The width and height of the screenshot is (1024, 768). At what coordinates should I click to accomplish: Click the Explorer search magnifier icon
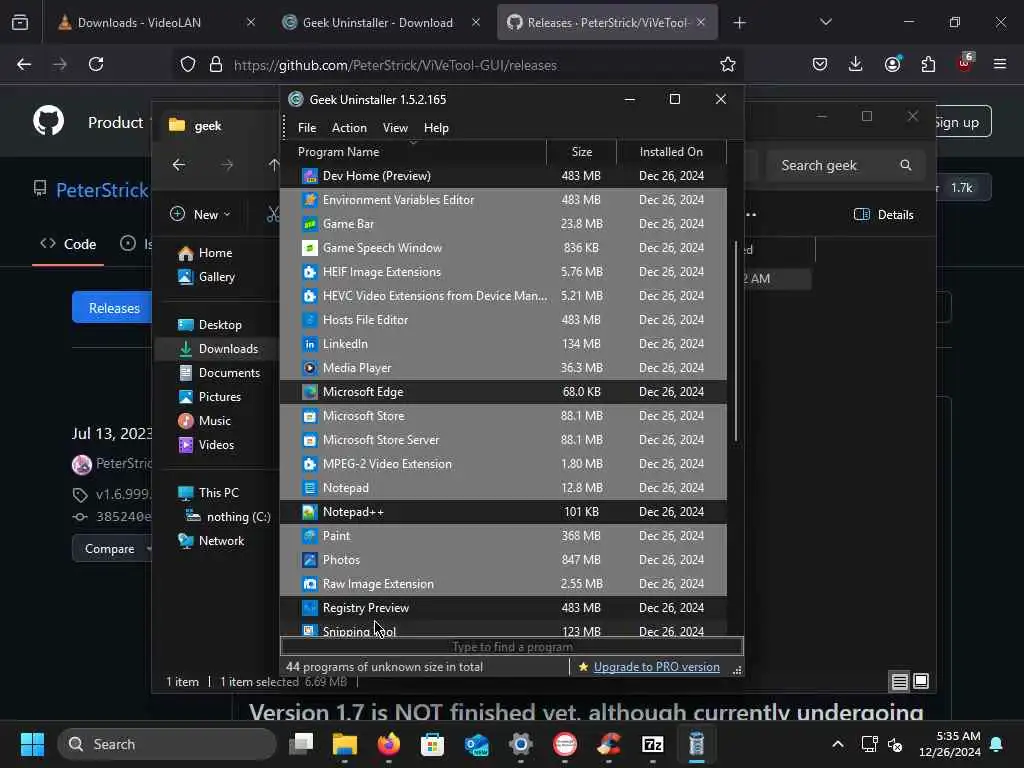(906, 165)
